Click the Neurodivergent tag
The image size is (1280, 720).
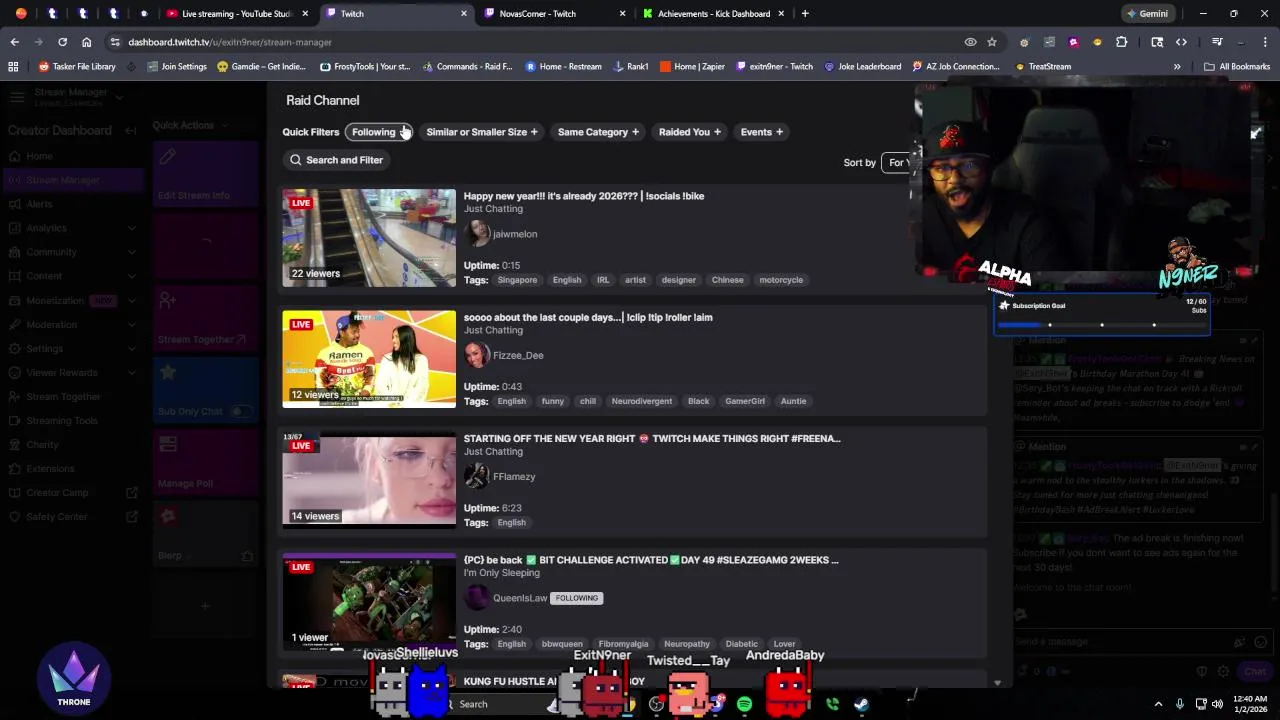[x=641, y=401]
